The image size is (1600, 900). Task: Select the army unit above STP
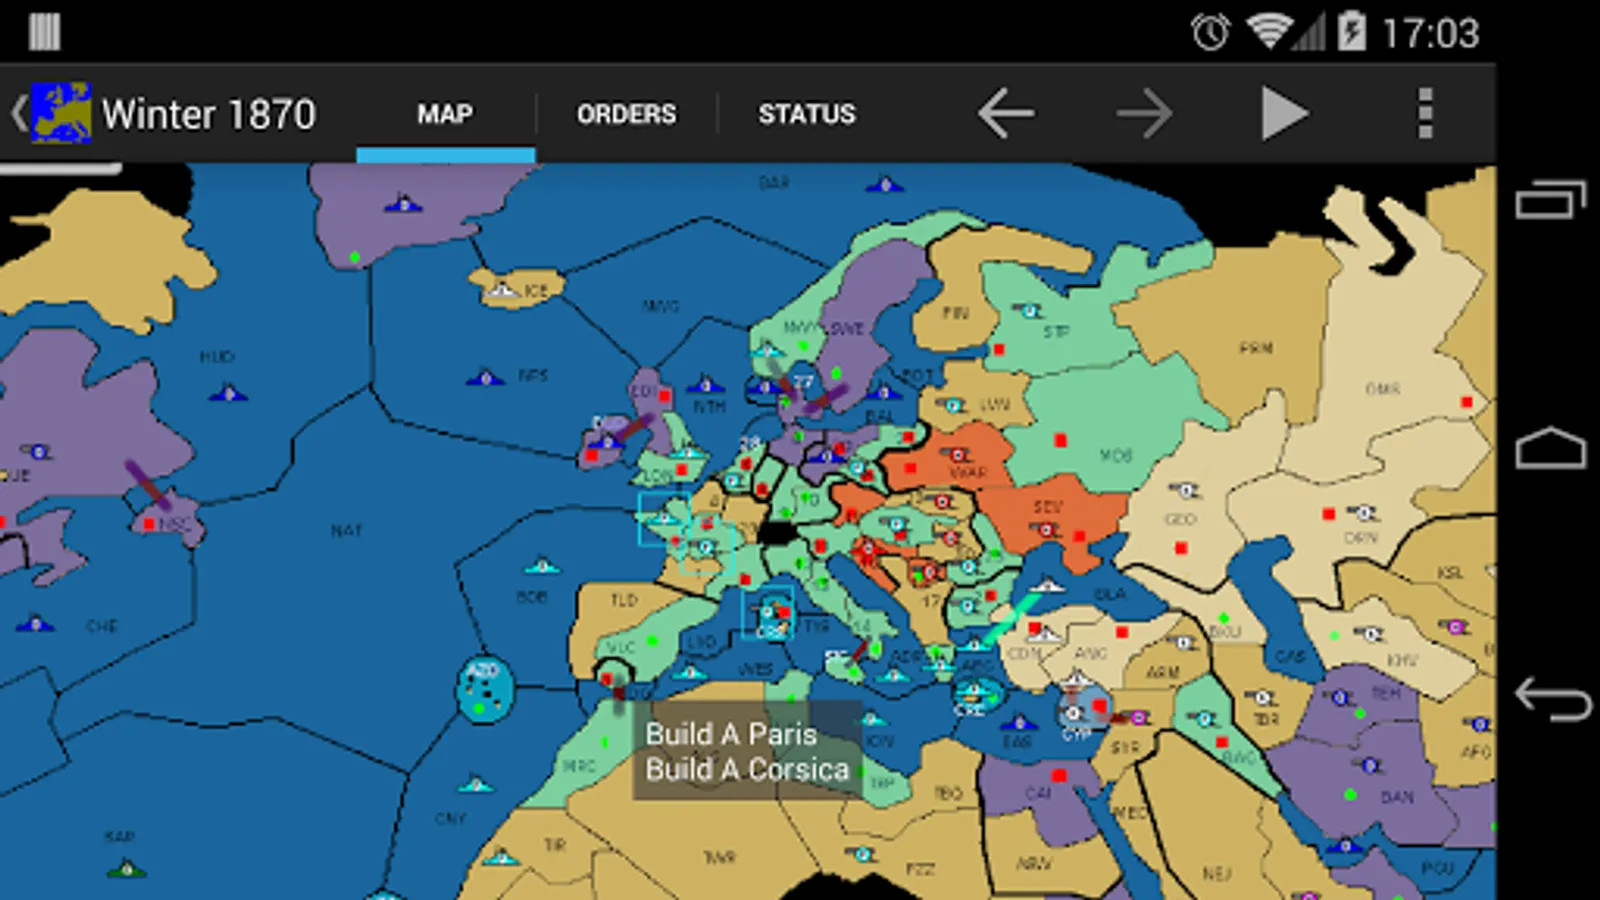(1029, 311)
